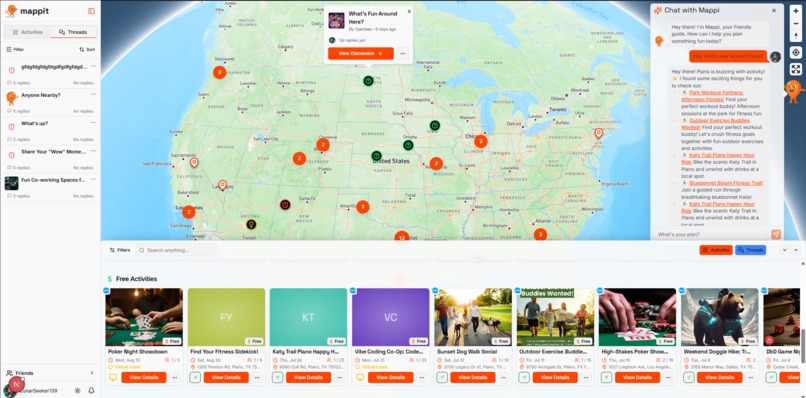This screenshot has width=806, height=398.
Task: Collapse bottom panel with down chevron
Action: point(784,250)
